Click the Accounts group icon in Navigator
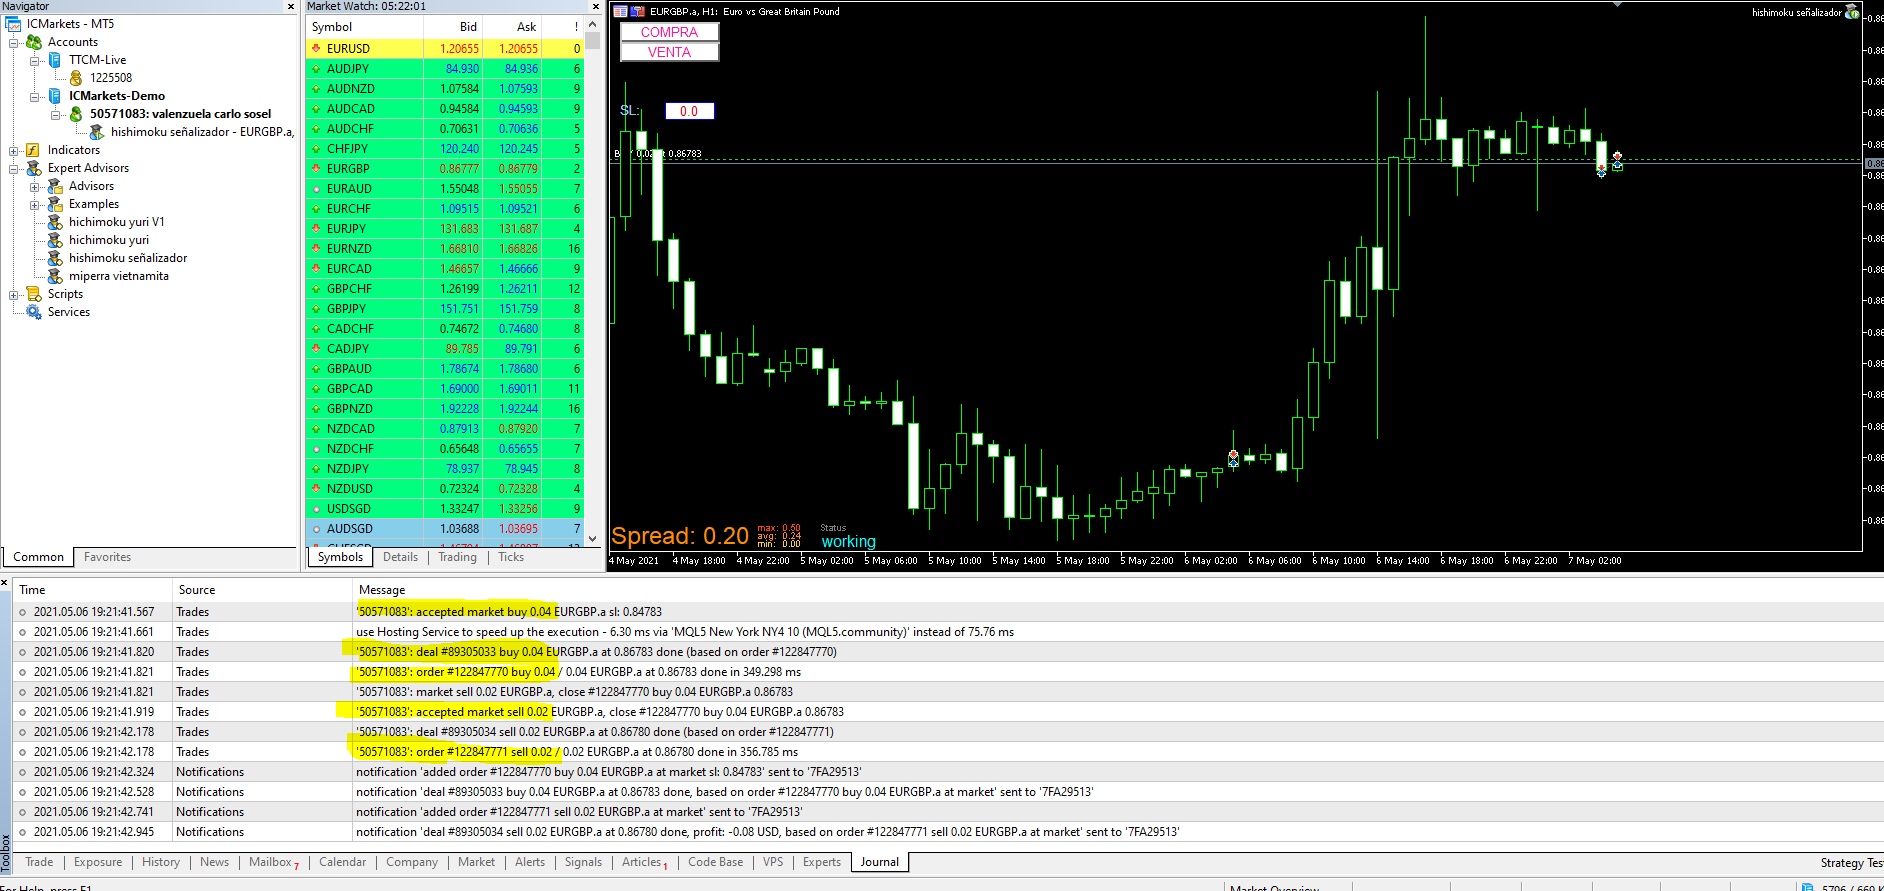 [x=34, y=42]
